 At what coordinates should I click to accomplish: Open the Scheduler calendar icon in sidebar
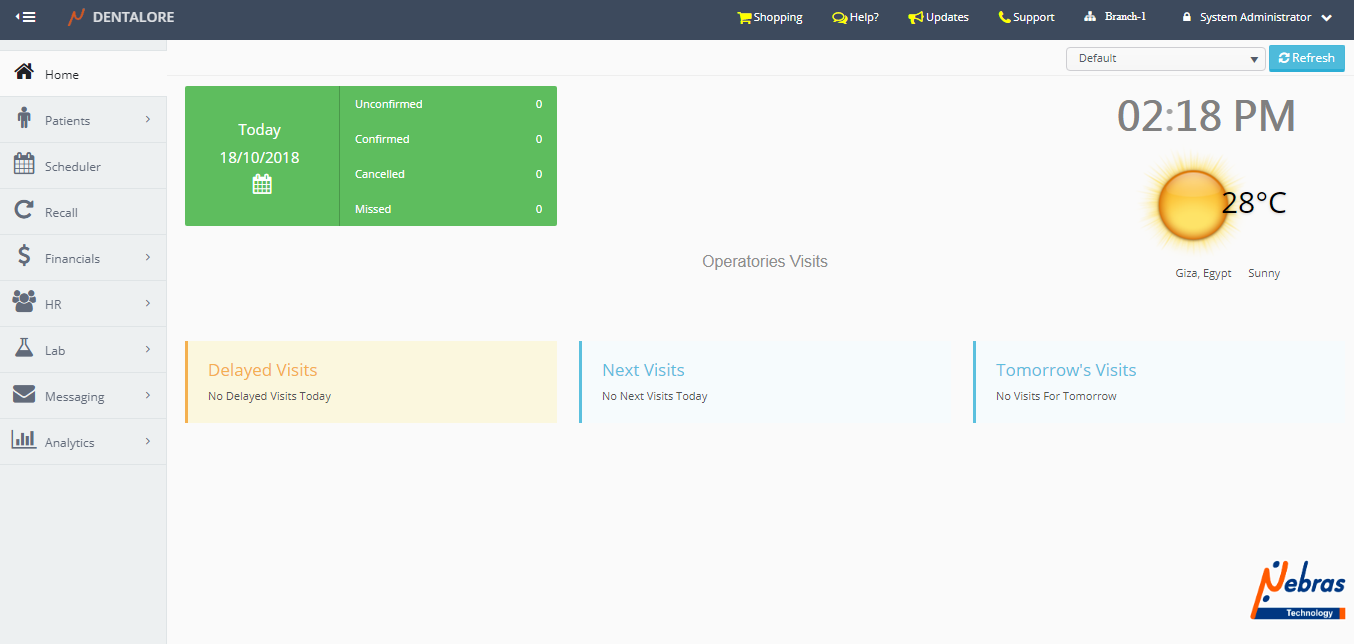tap(24, 165)
